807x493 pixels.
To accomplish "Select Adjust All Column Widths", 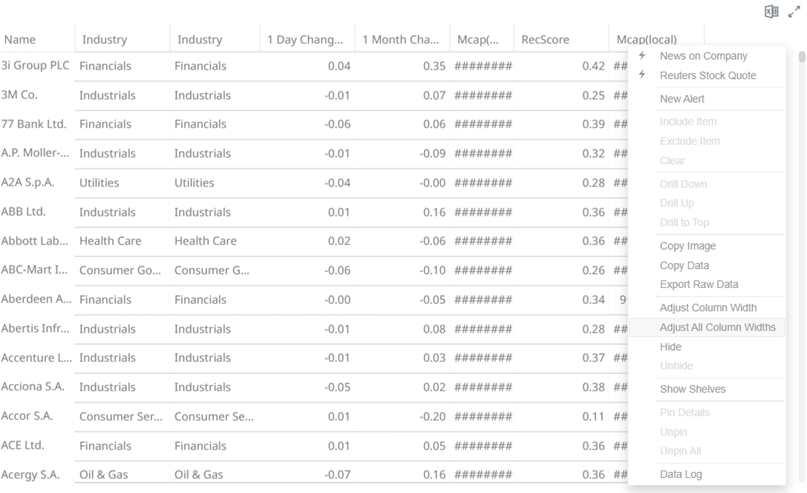I will point(717,327).
